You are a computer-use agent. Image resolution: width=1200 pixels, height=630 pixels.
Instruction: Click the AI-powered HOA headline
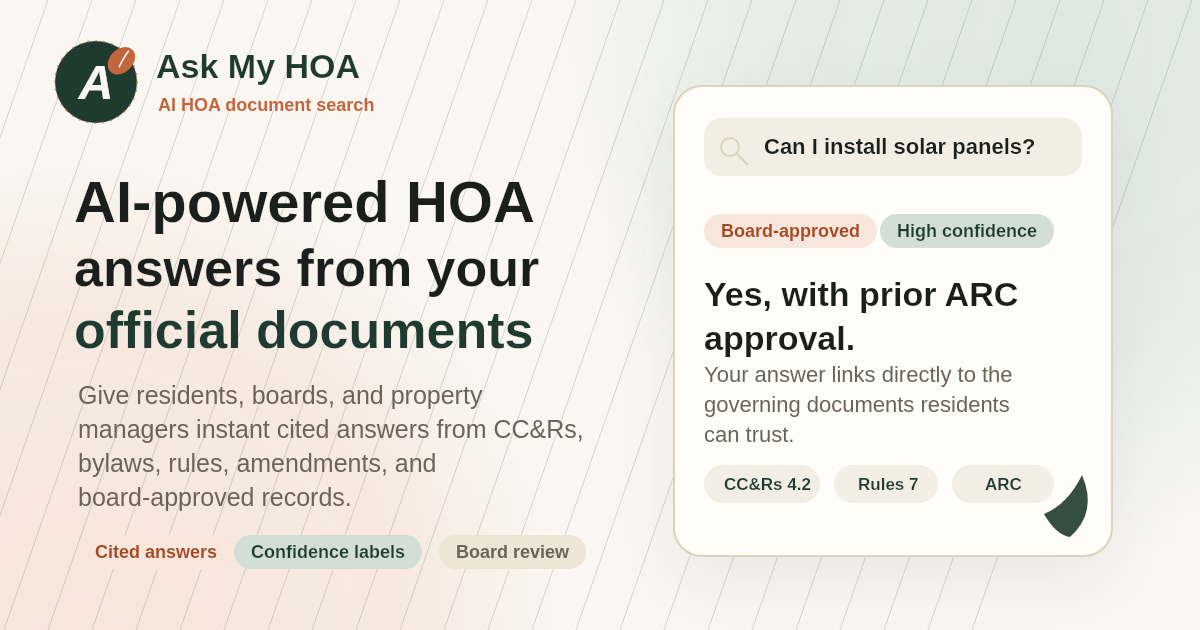tap(304, 202)
